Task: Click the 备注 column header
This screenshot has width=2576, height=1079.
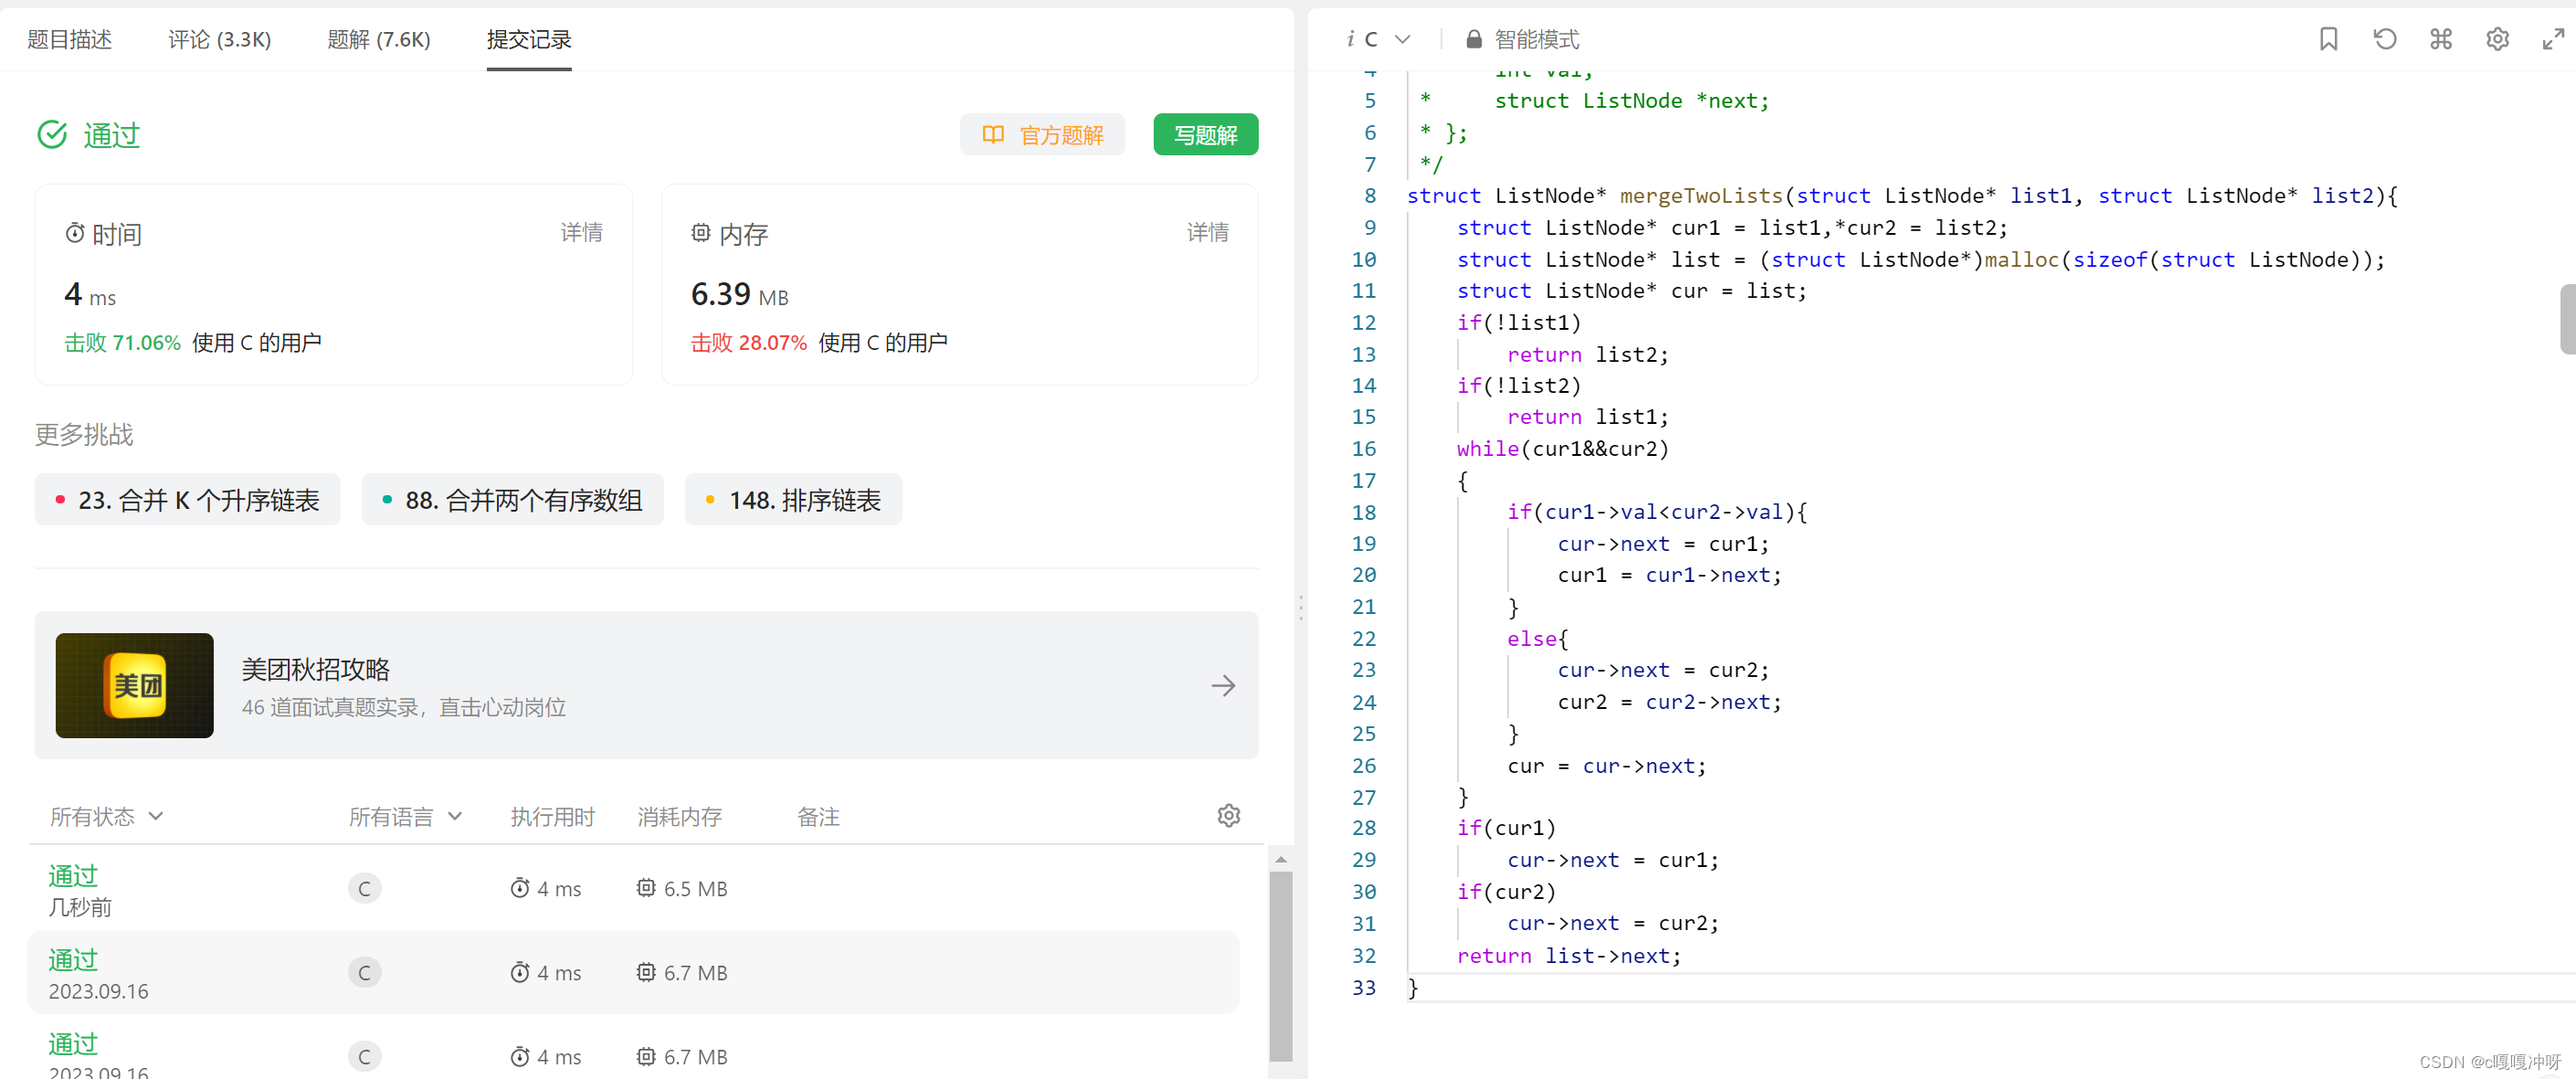Action: coord(818,816)
